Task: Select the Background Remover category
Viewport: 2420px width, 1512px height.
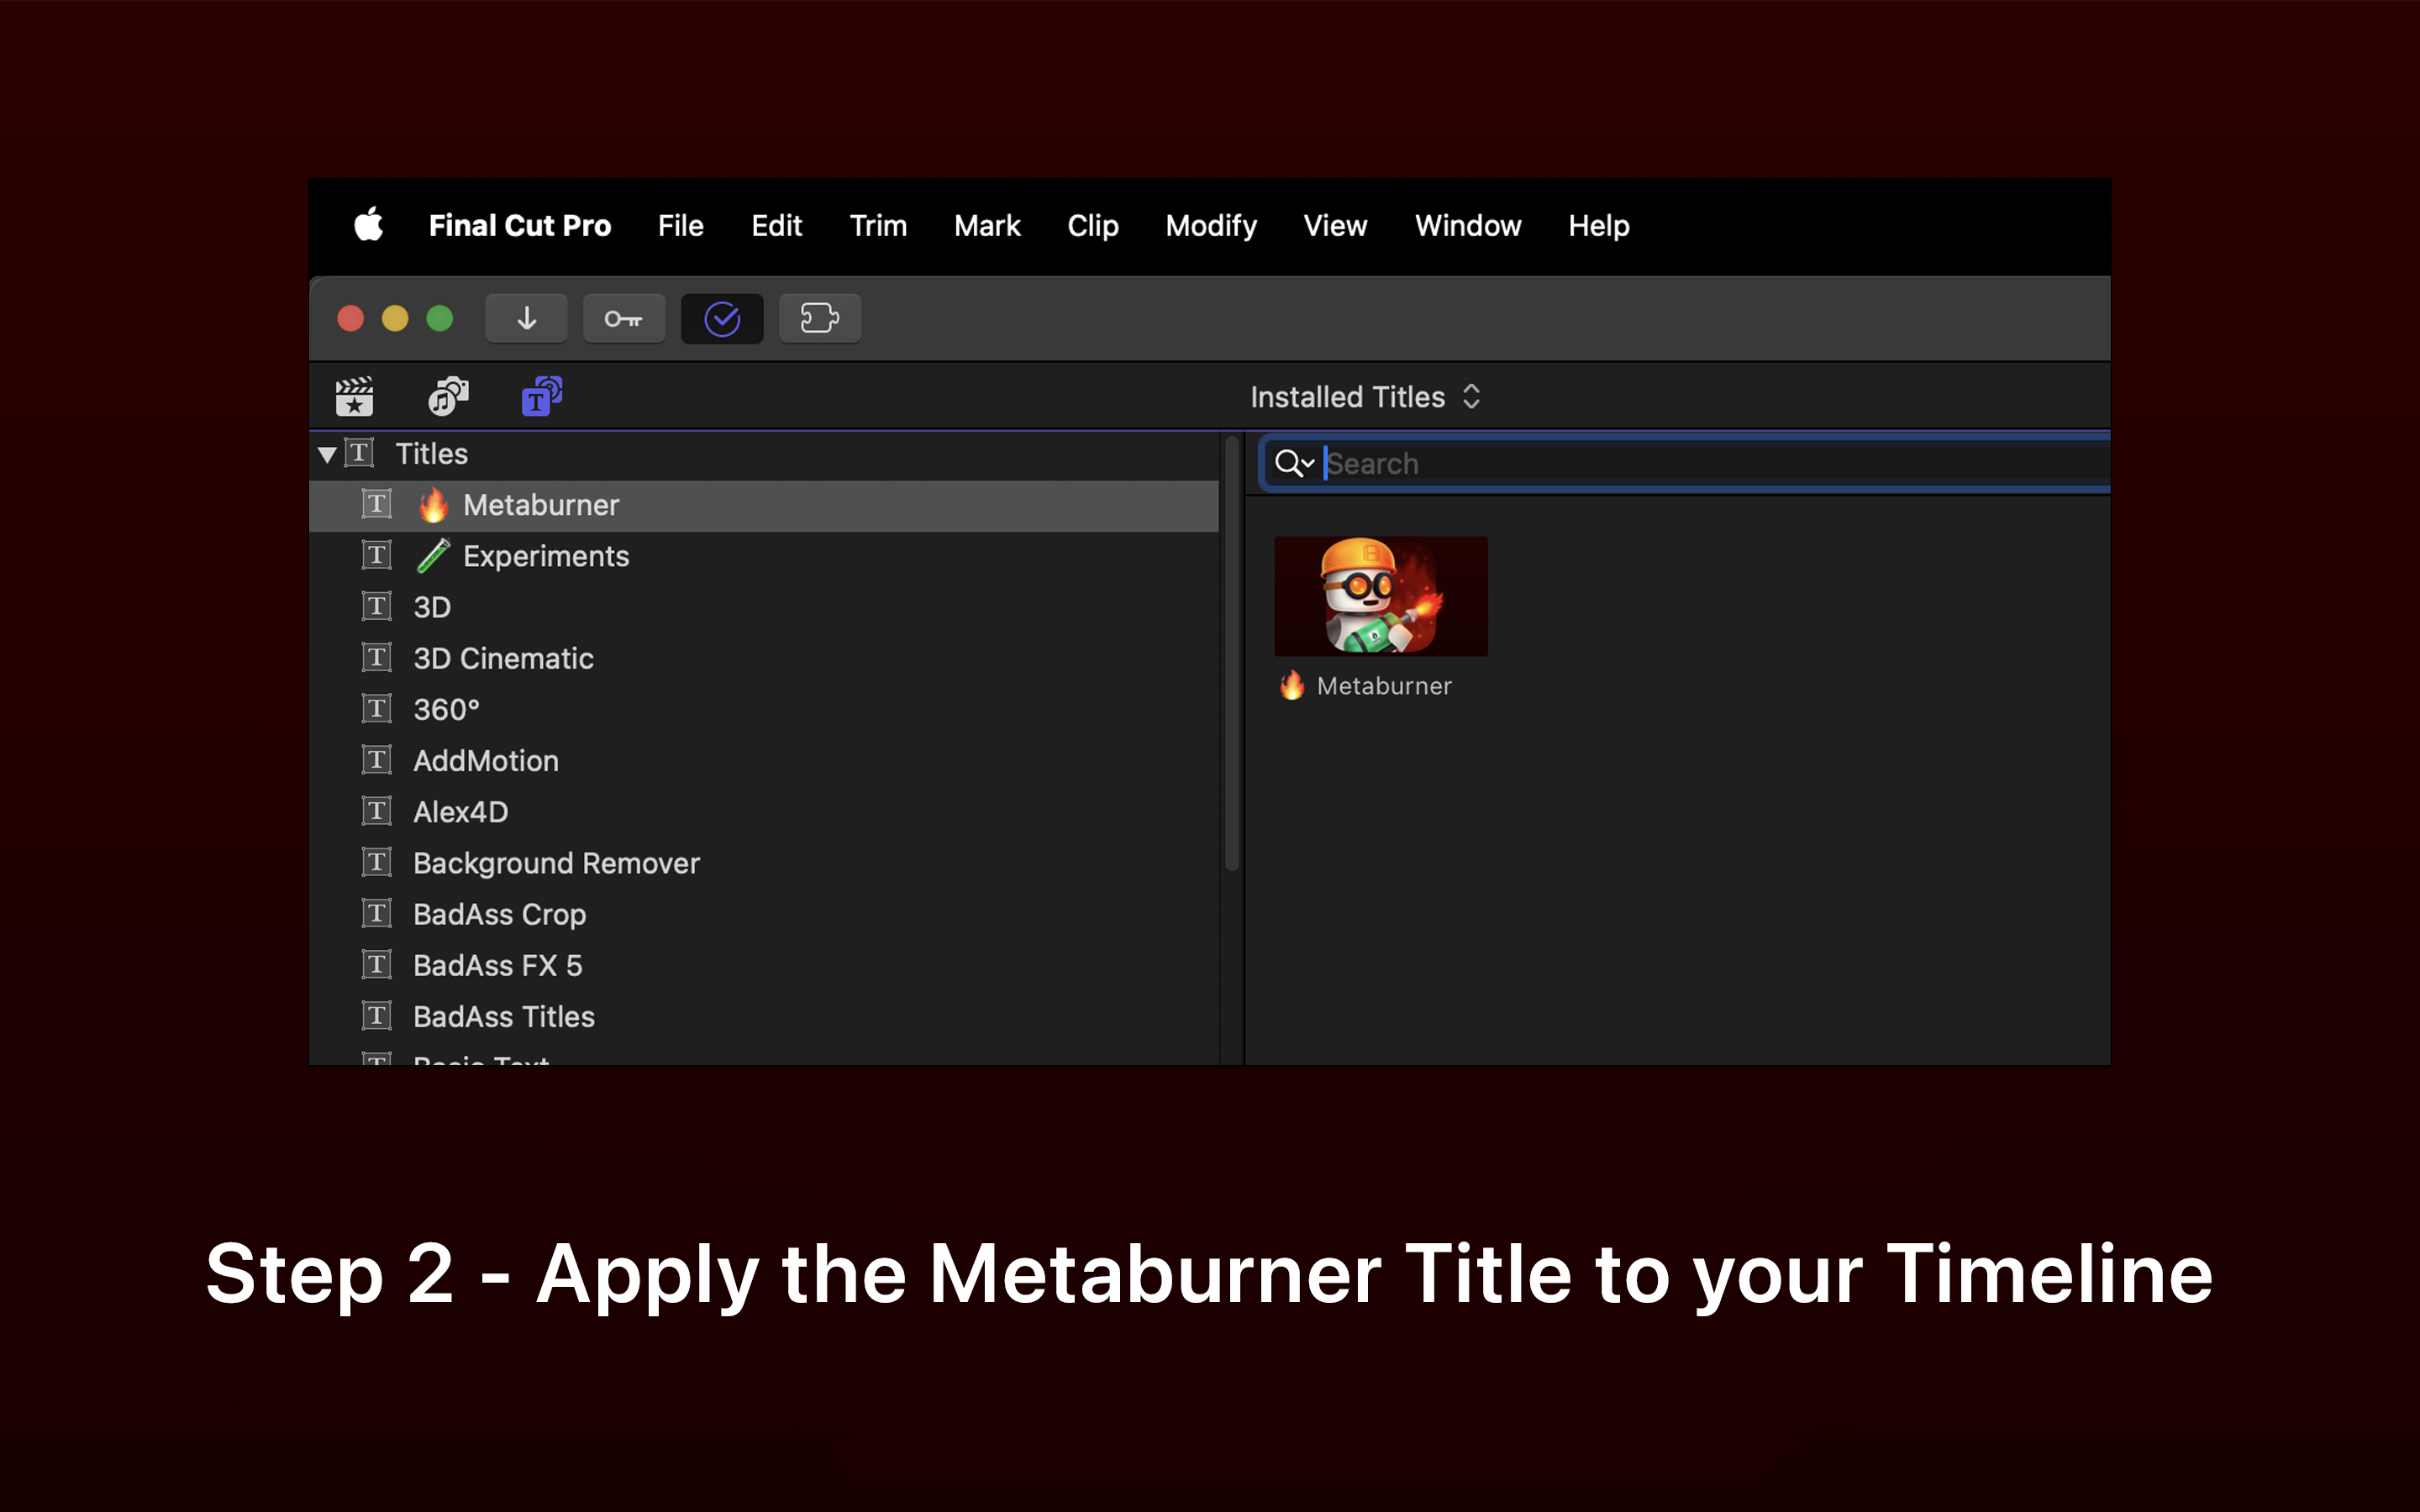Action: [556, 863]
